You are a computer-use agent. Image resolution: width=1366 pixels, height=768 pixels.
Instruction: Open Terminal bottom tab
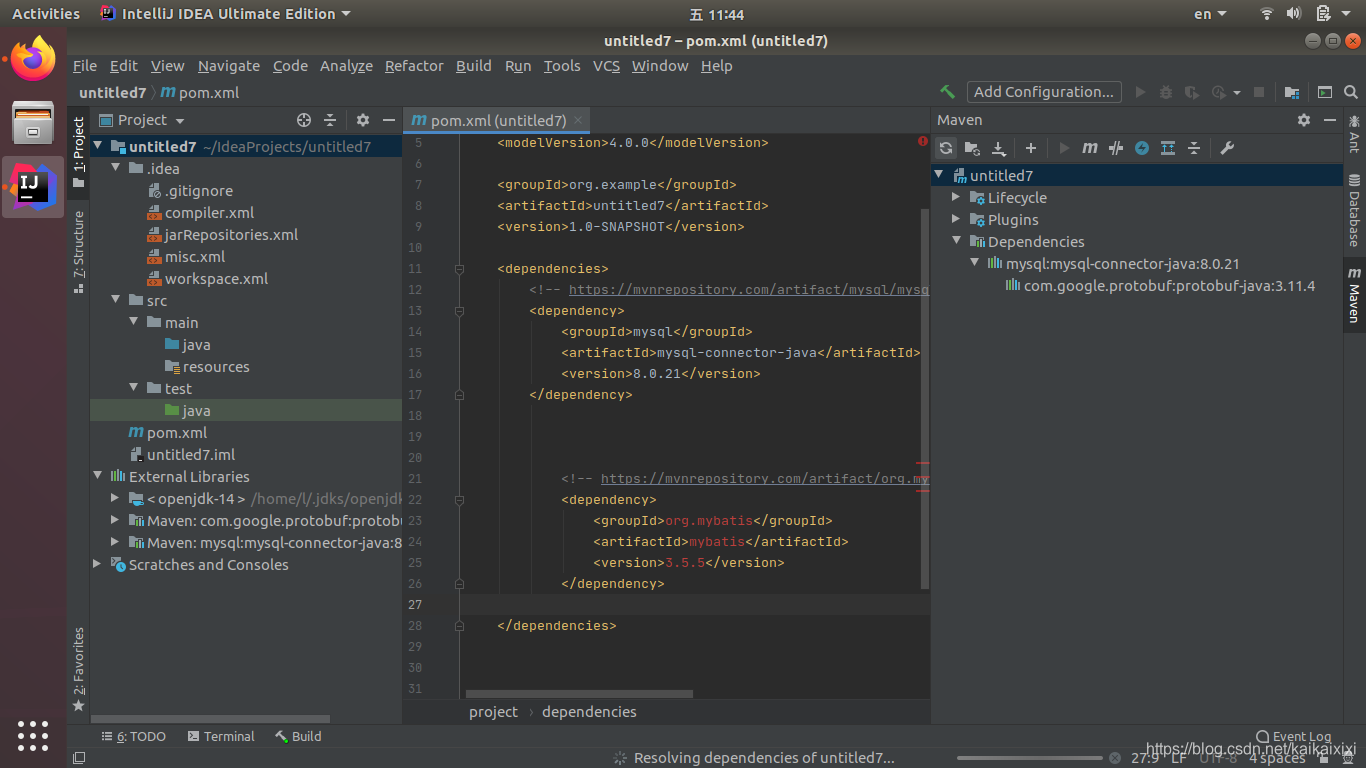point(220,736)
